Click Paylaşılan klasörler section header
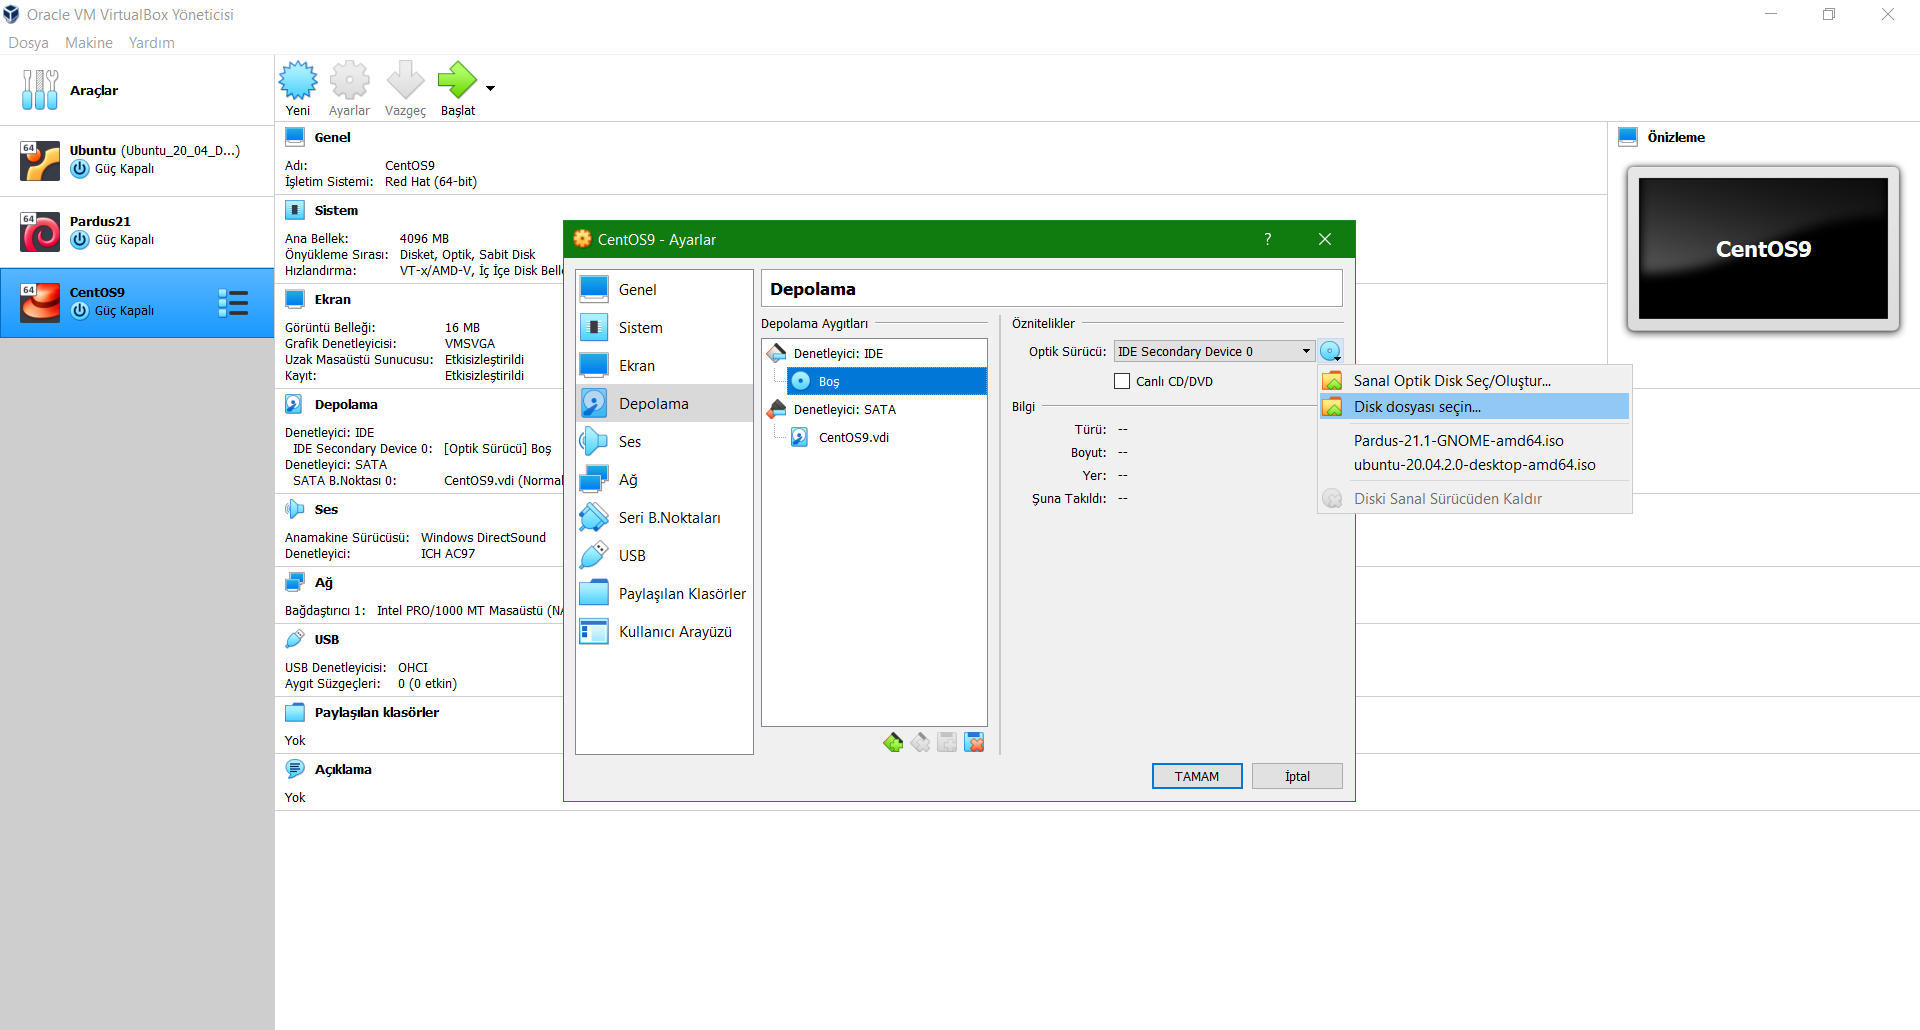 377,712
